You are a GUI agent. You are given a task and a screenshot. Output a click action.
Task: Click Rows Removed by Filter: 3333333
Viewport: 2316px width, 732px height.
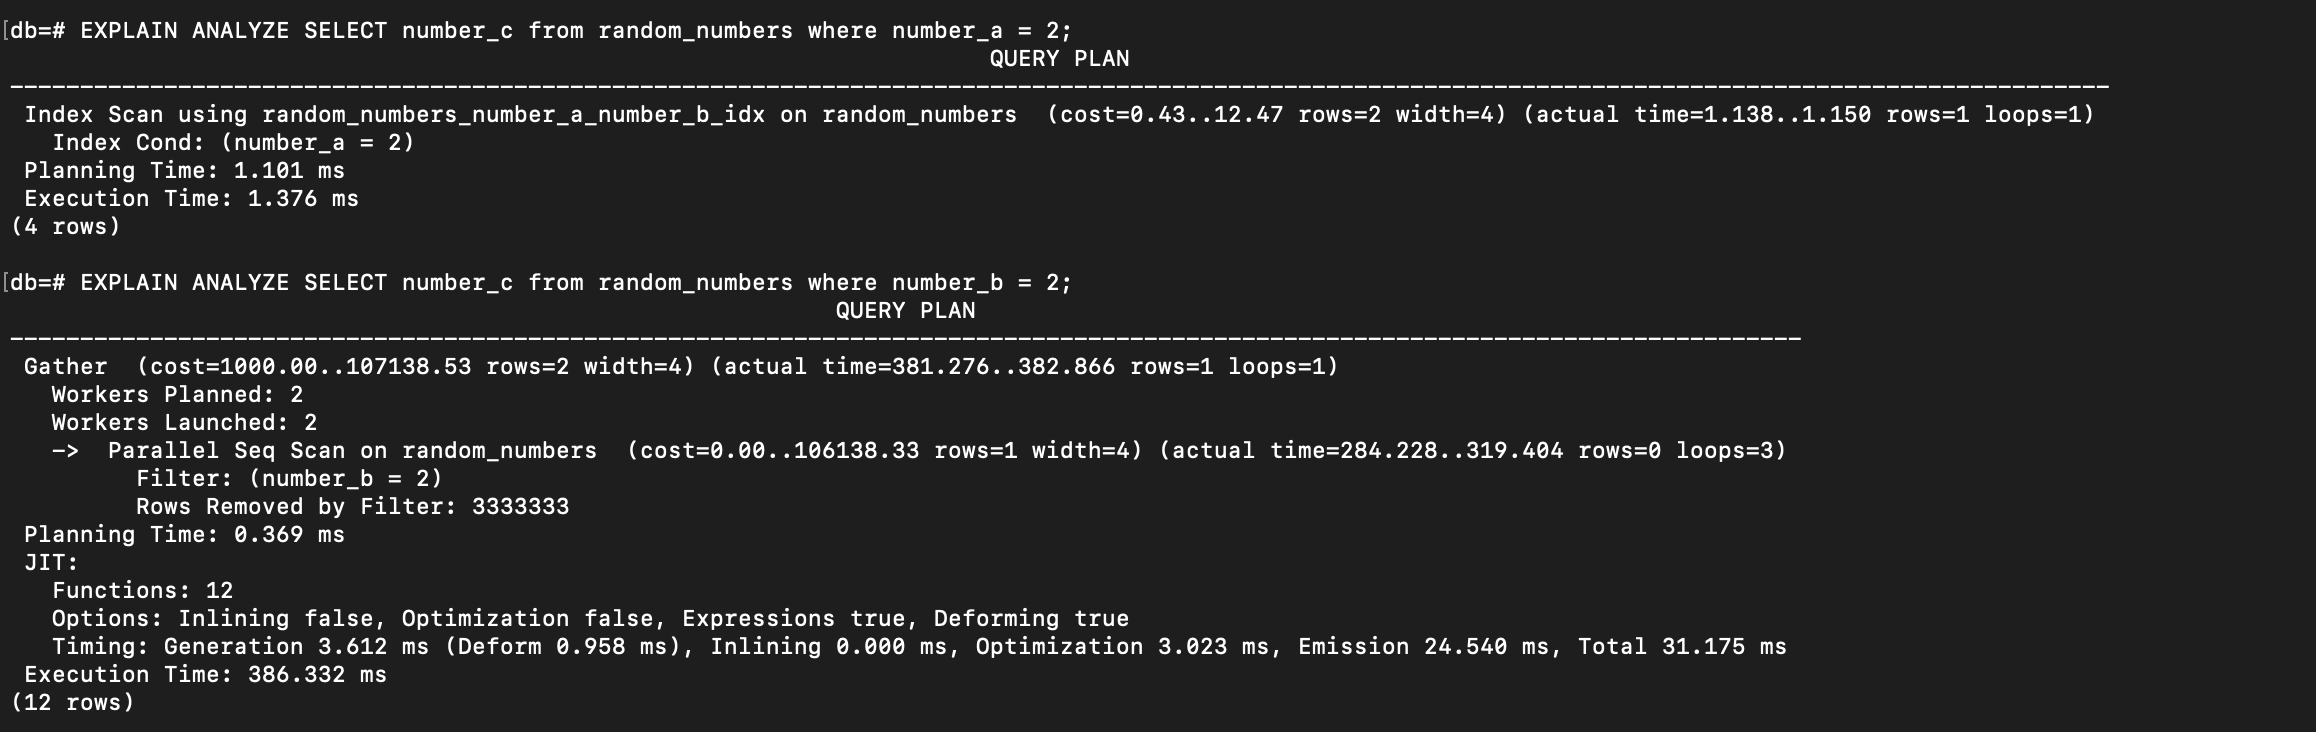pyautogui.click(x=352, y=507)
